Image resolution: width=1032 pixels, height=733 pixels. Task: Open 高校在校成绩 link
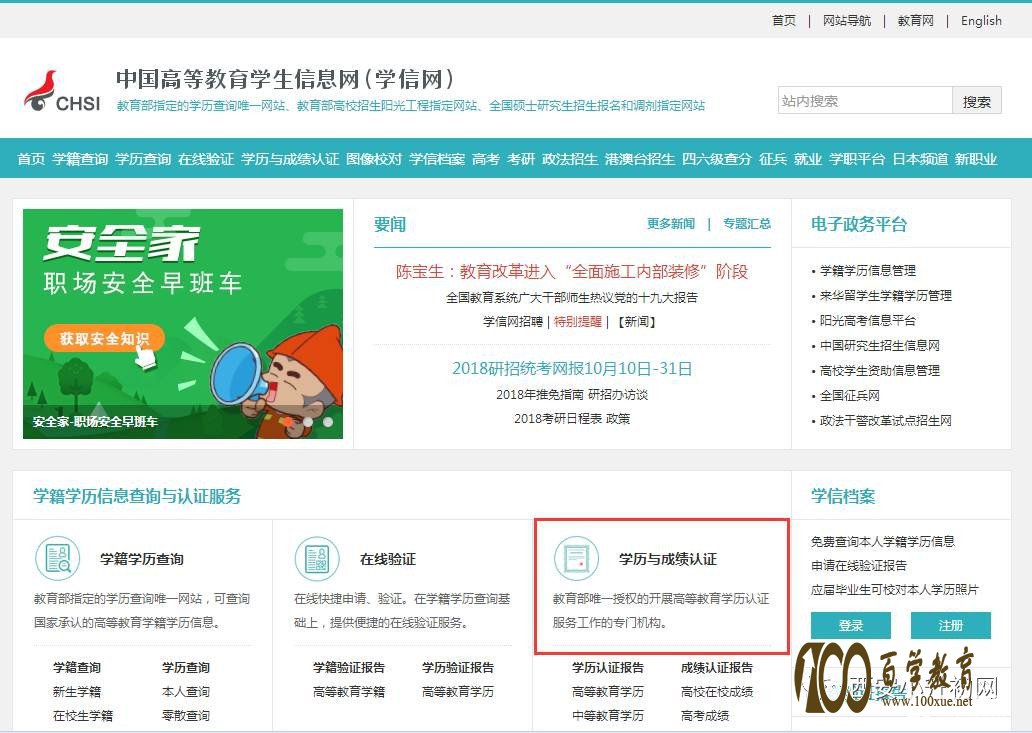pos(717,692)
